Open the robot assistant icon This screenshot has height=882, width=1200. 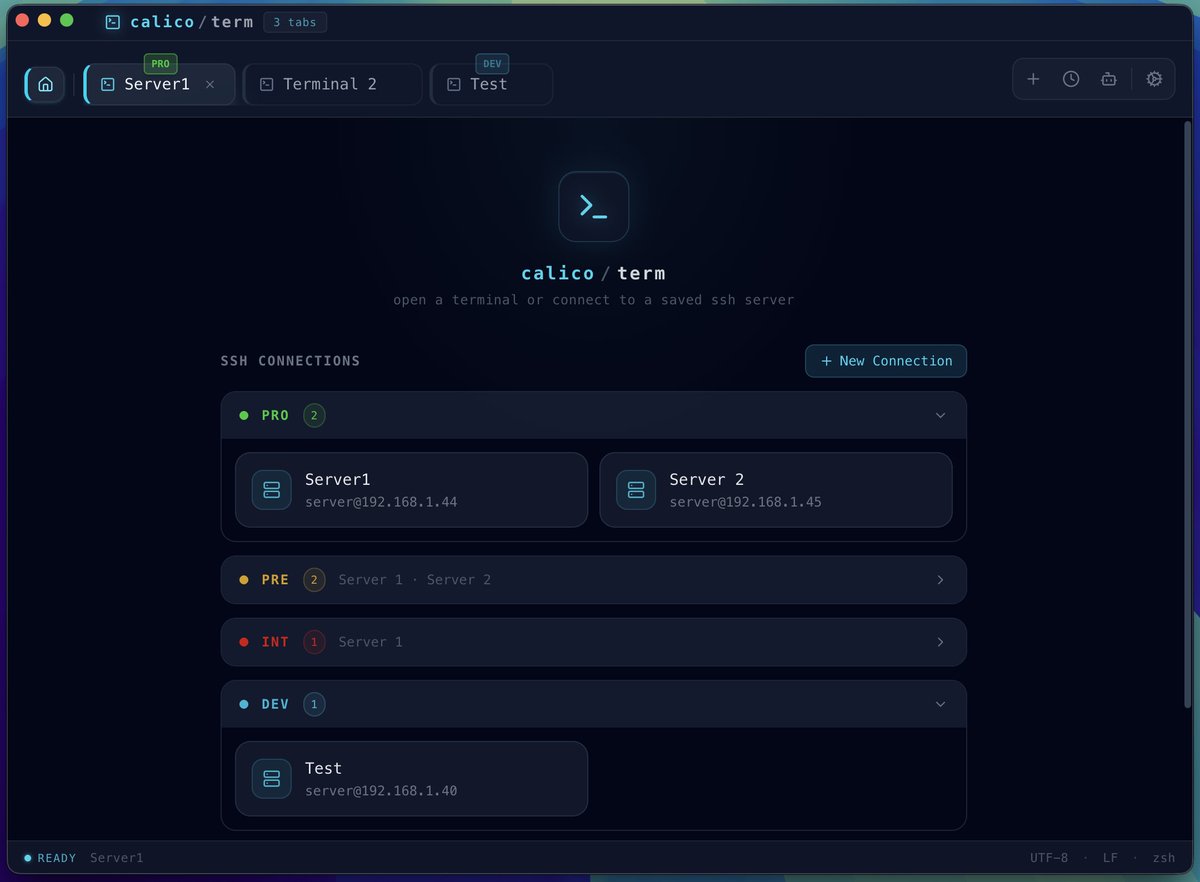[1108, 79]
